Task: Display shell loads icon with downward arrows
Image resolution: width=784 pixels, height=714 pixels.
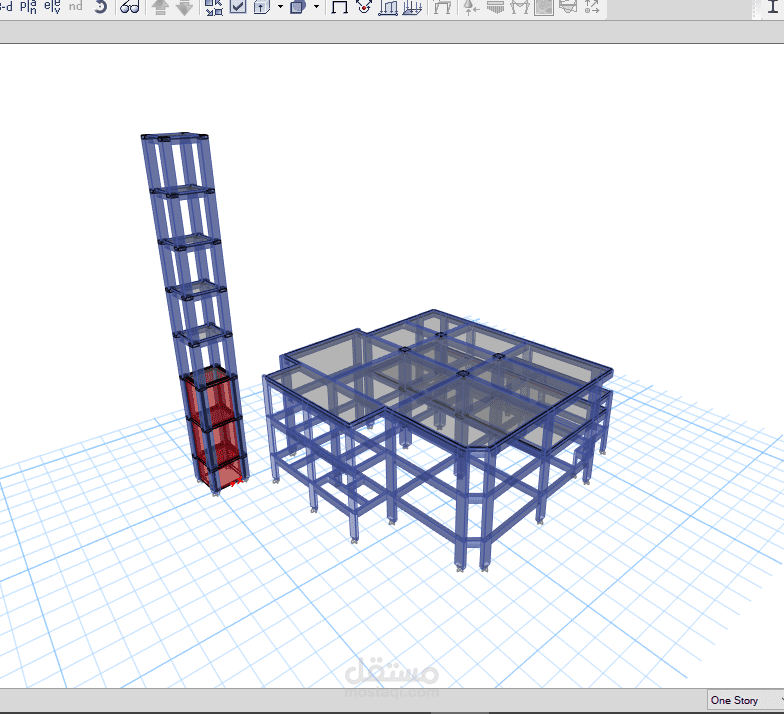Action: point(412,7)
